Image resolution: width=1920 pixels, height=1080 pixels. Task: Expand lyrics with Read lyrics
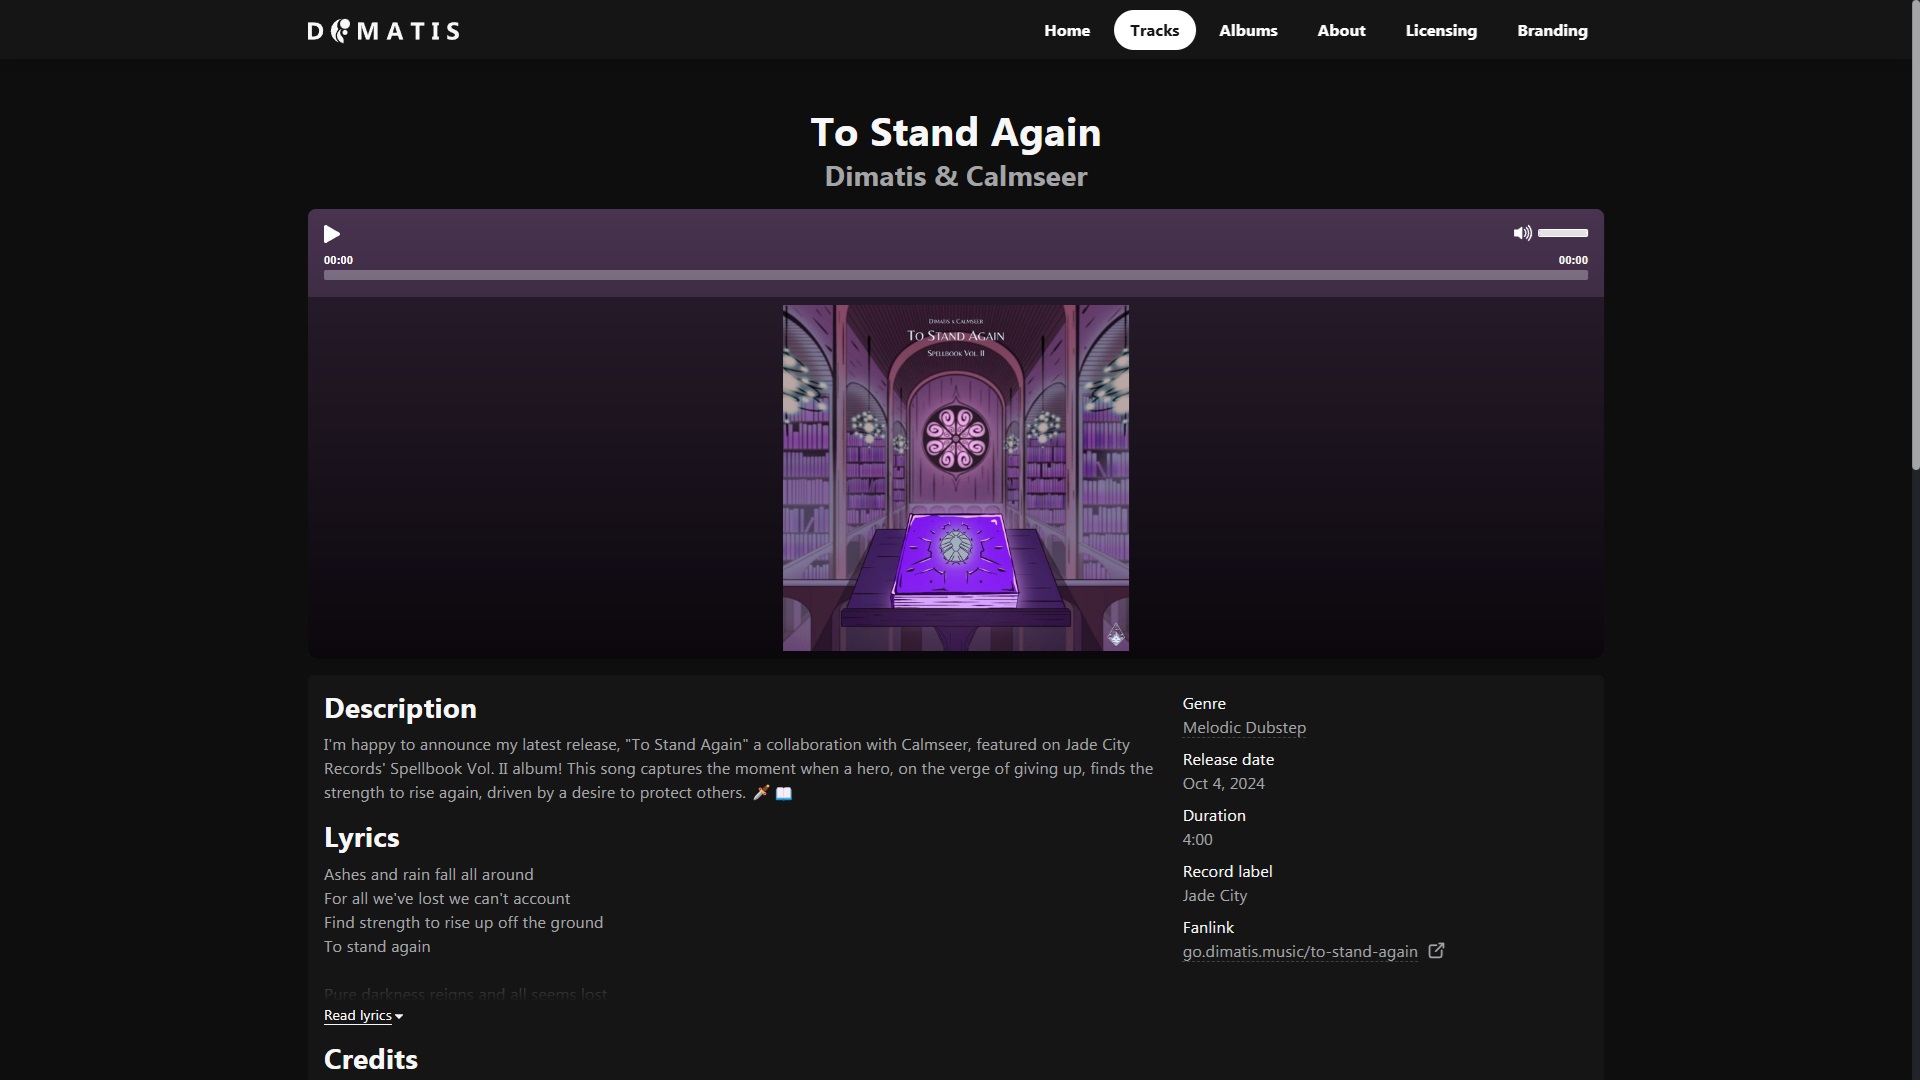[363, 1016]
